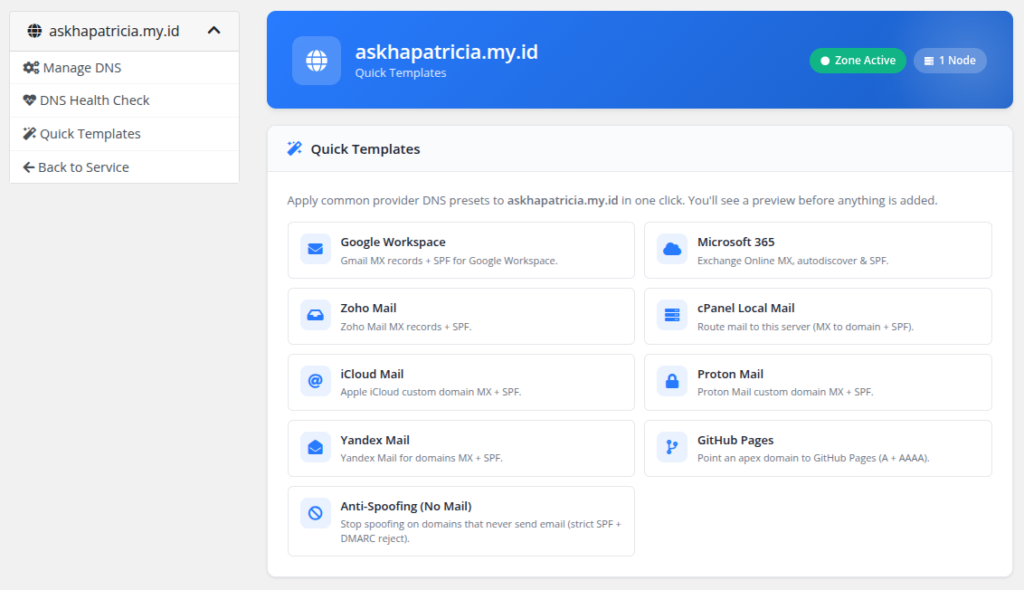
Task: Click the Microsoft 365 cloud icon
Action: (x=672, y=249)
